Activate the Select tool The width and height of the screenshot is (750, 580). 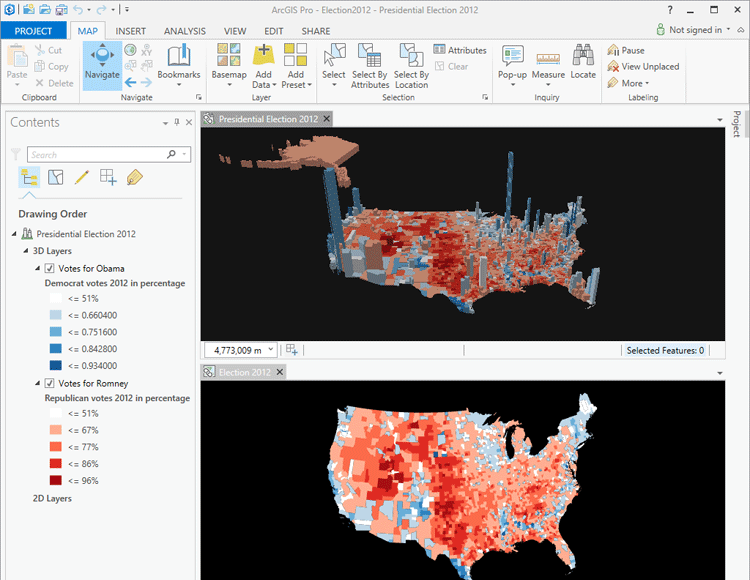[x=333, y=66]
